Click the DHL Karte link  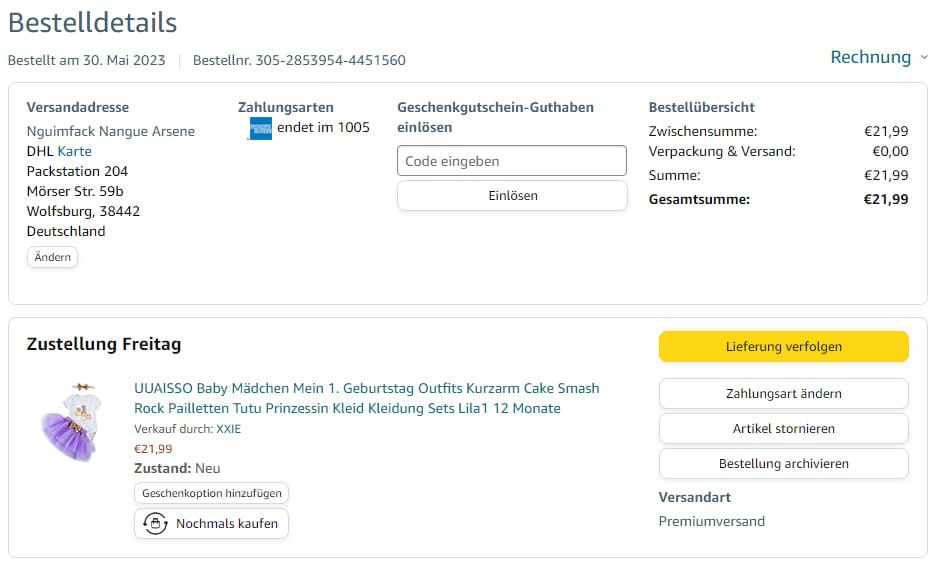74,151
